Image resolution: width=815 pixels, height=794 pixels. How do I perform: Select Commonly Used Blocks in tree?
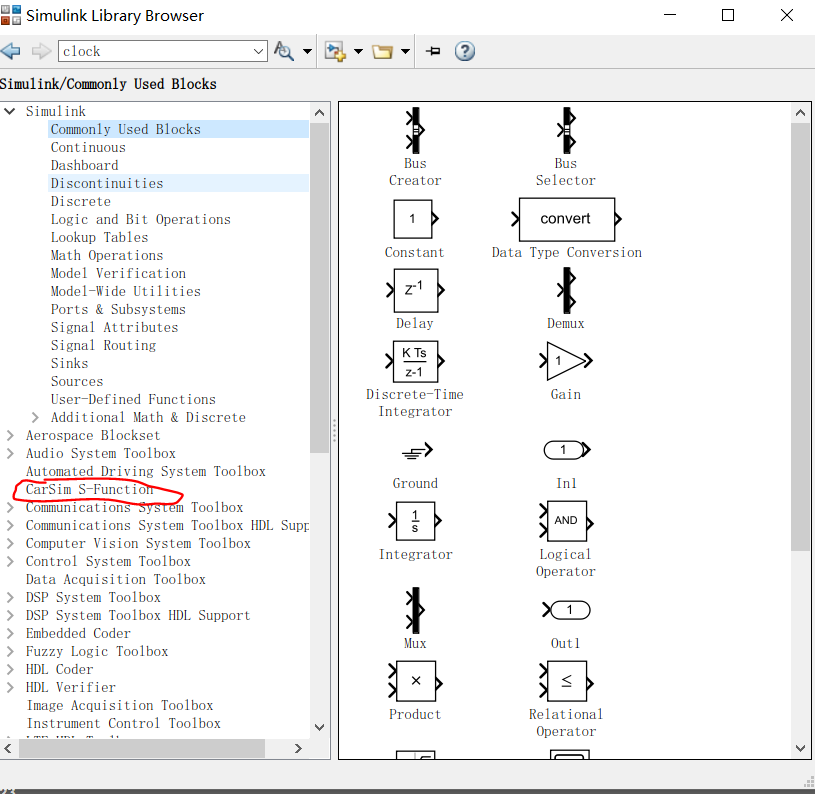(x=126, y=129)
